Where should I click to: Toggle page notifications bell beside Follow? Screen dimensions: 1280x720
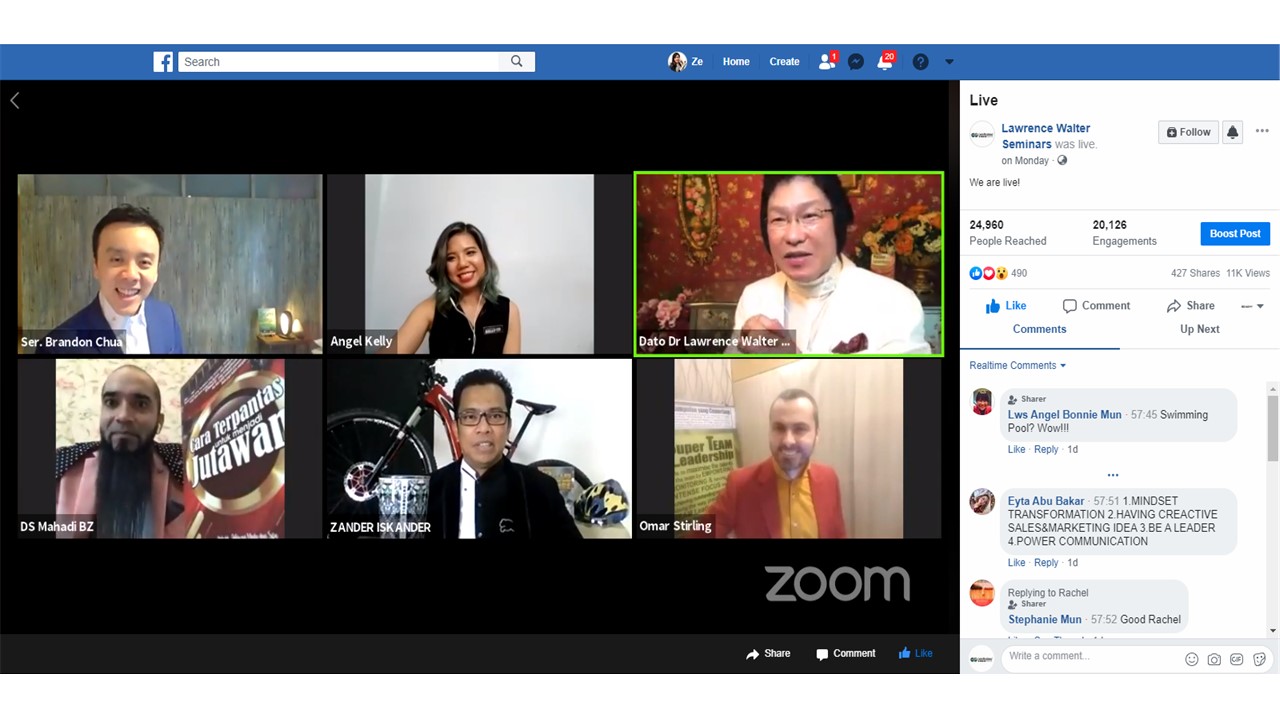1233,132
